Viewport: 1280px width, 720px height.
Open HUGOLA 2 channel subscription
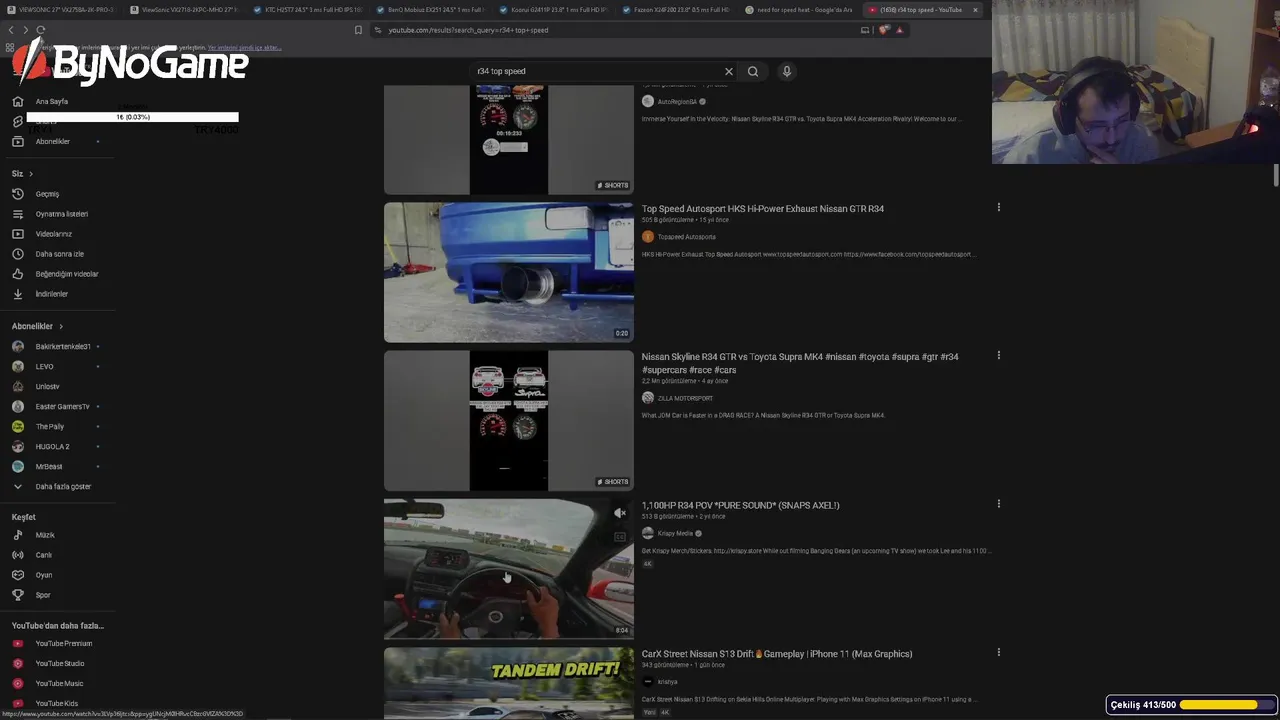pos(52,446)
